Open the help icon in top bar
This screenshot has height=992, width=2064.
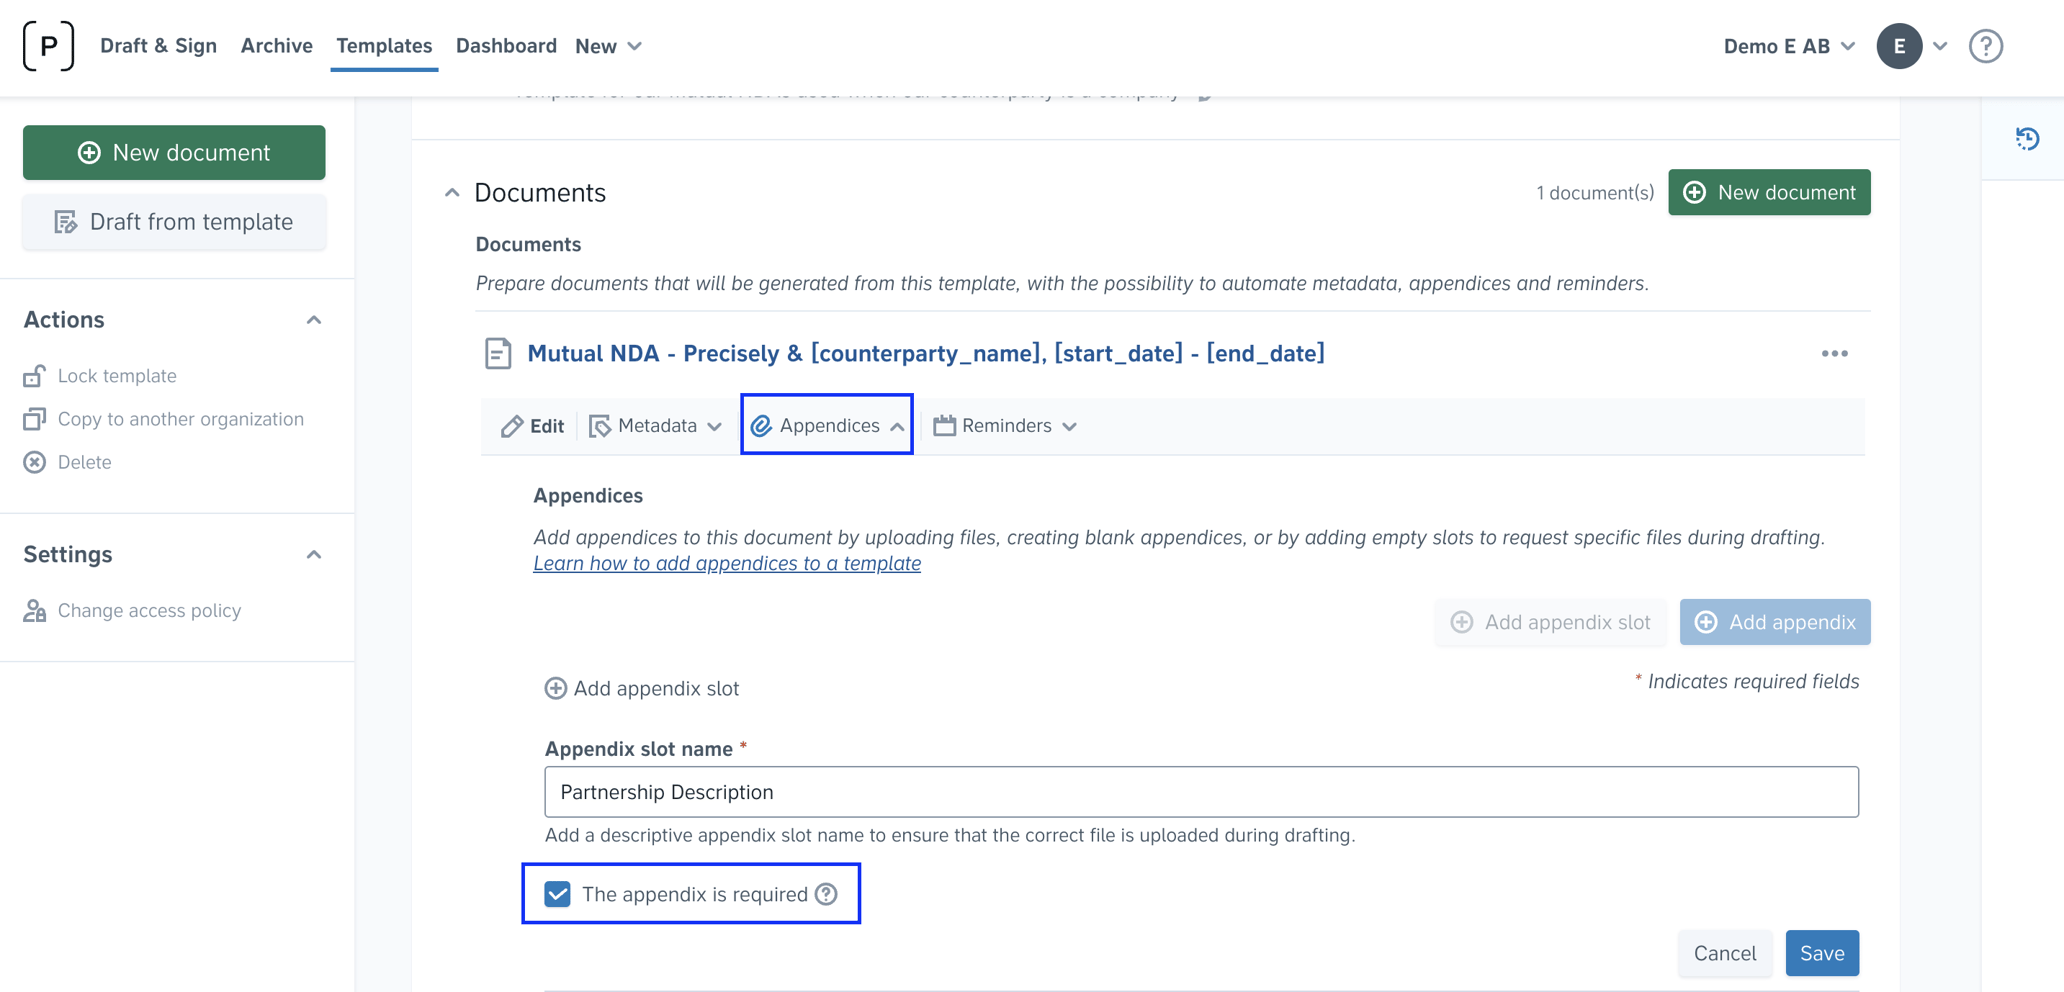[x=1986, y=45]
